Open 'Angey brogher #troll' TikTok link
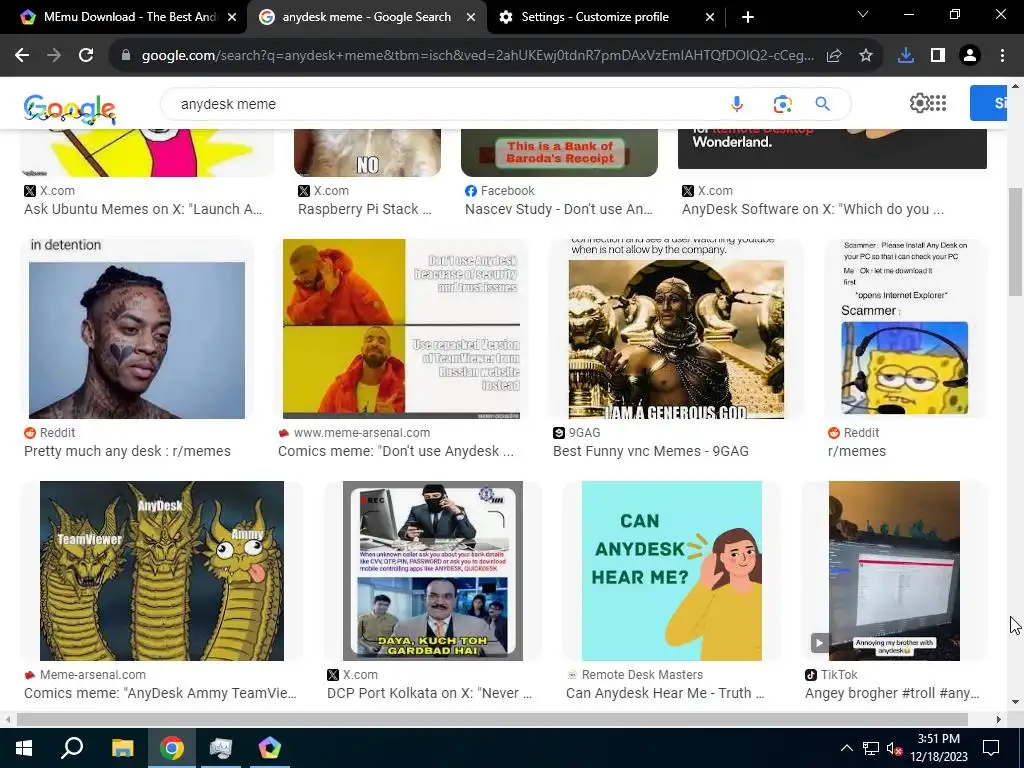The image size is (1024, 768). (892, 693)
